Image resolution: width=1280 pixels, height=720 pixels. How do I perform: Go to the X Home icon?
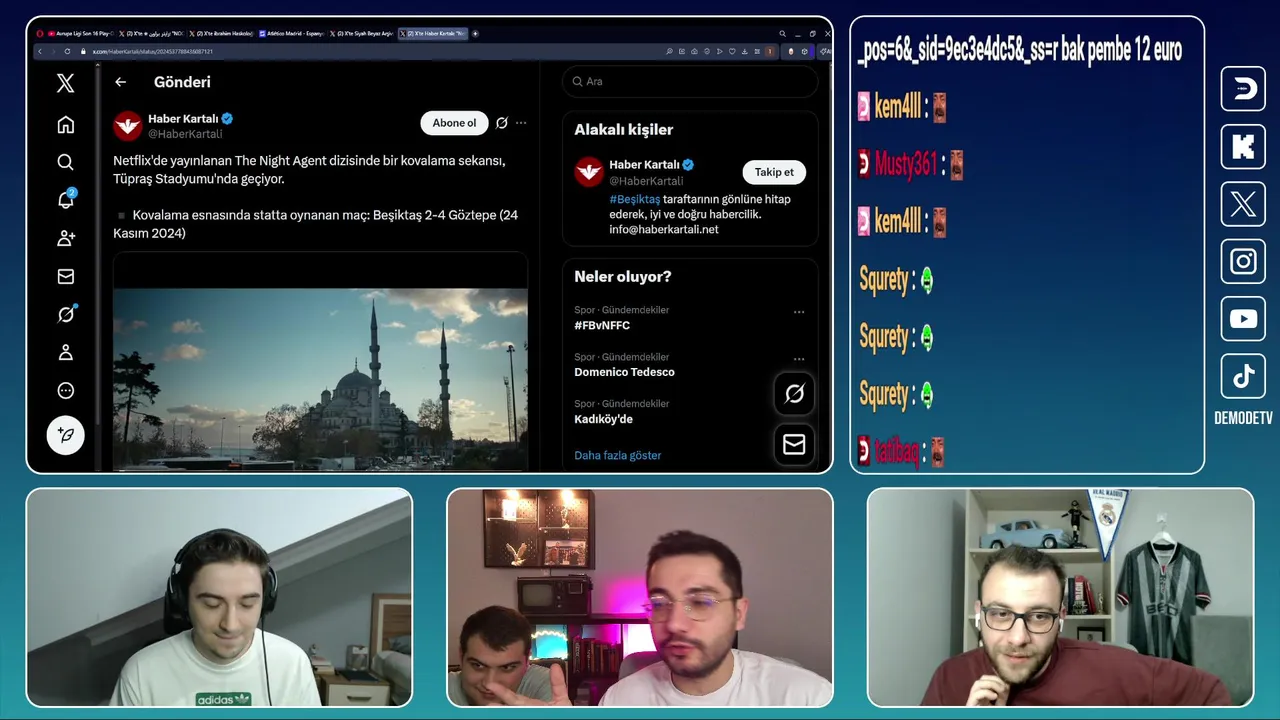pos(65,124)
